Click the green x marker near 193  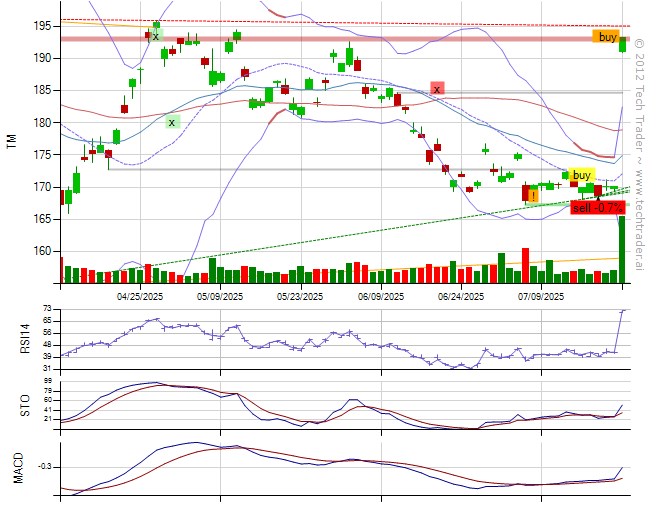click(x=155, y=36)
